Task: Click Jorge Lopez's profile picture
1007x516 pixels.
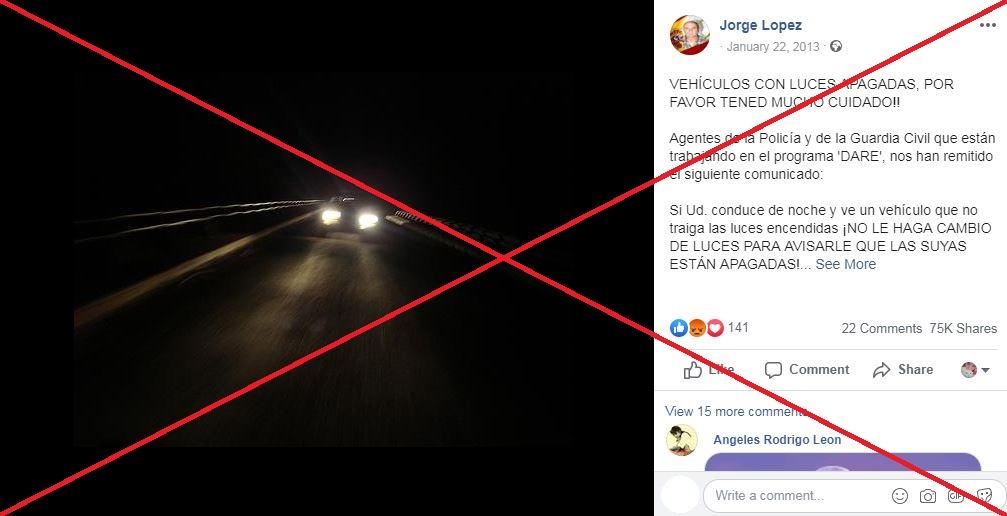Action: 690,35
